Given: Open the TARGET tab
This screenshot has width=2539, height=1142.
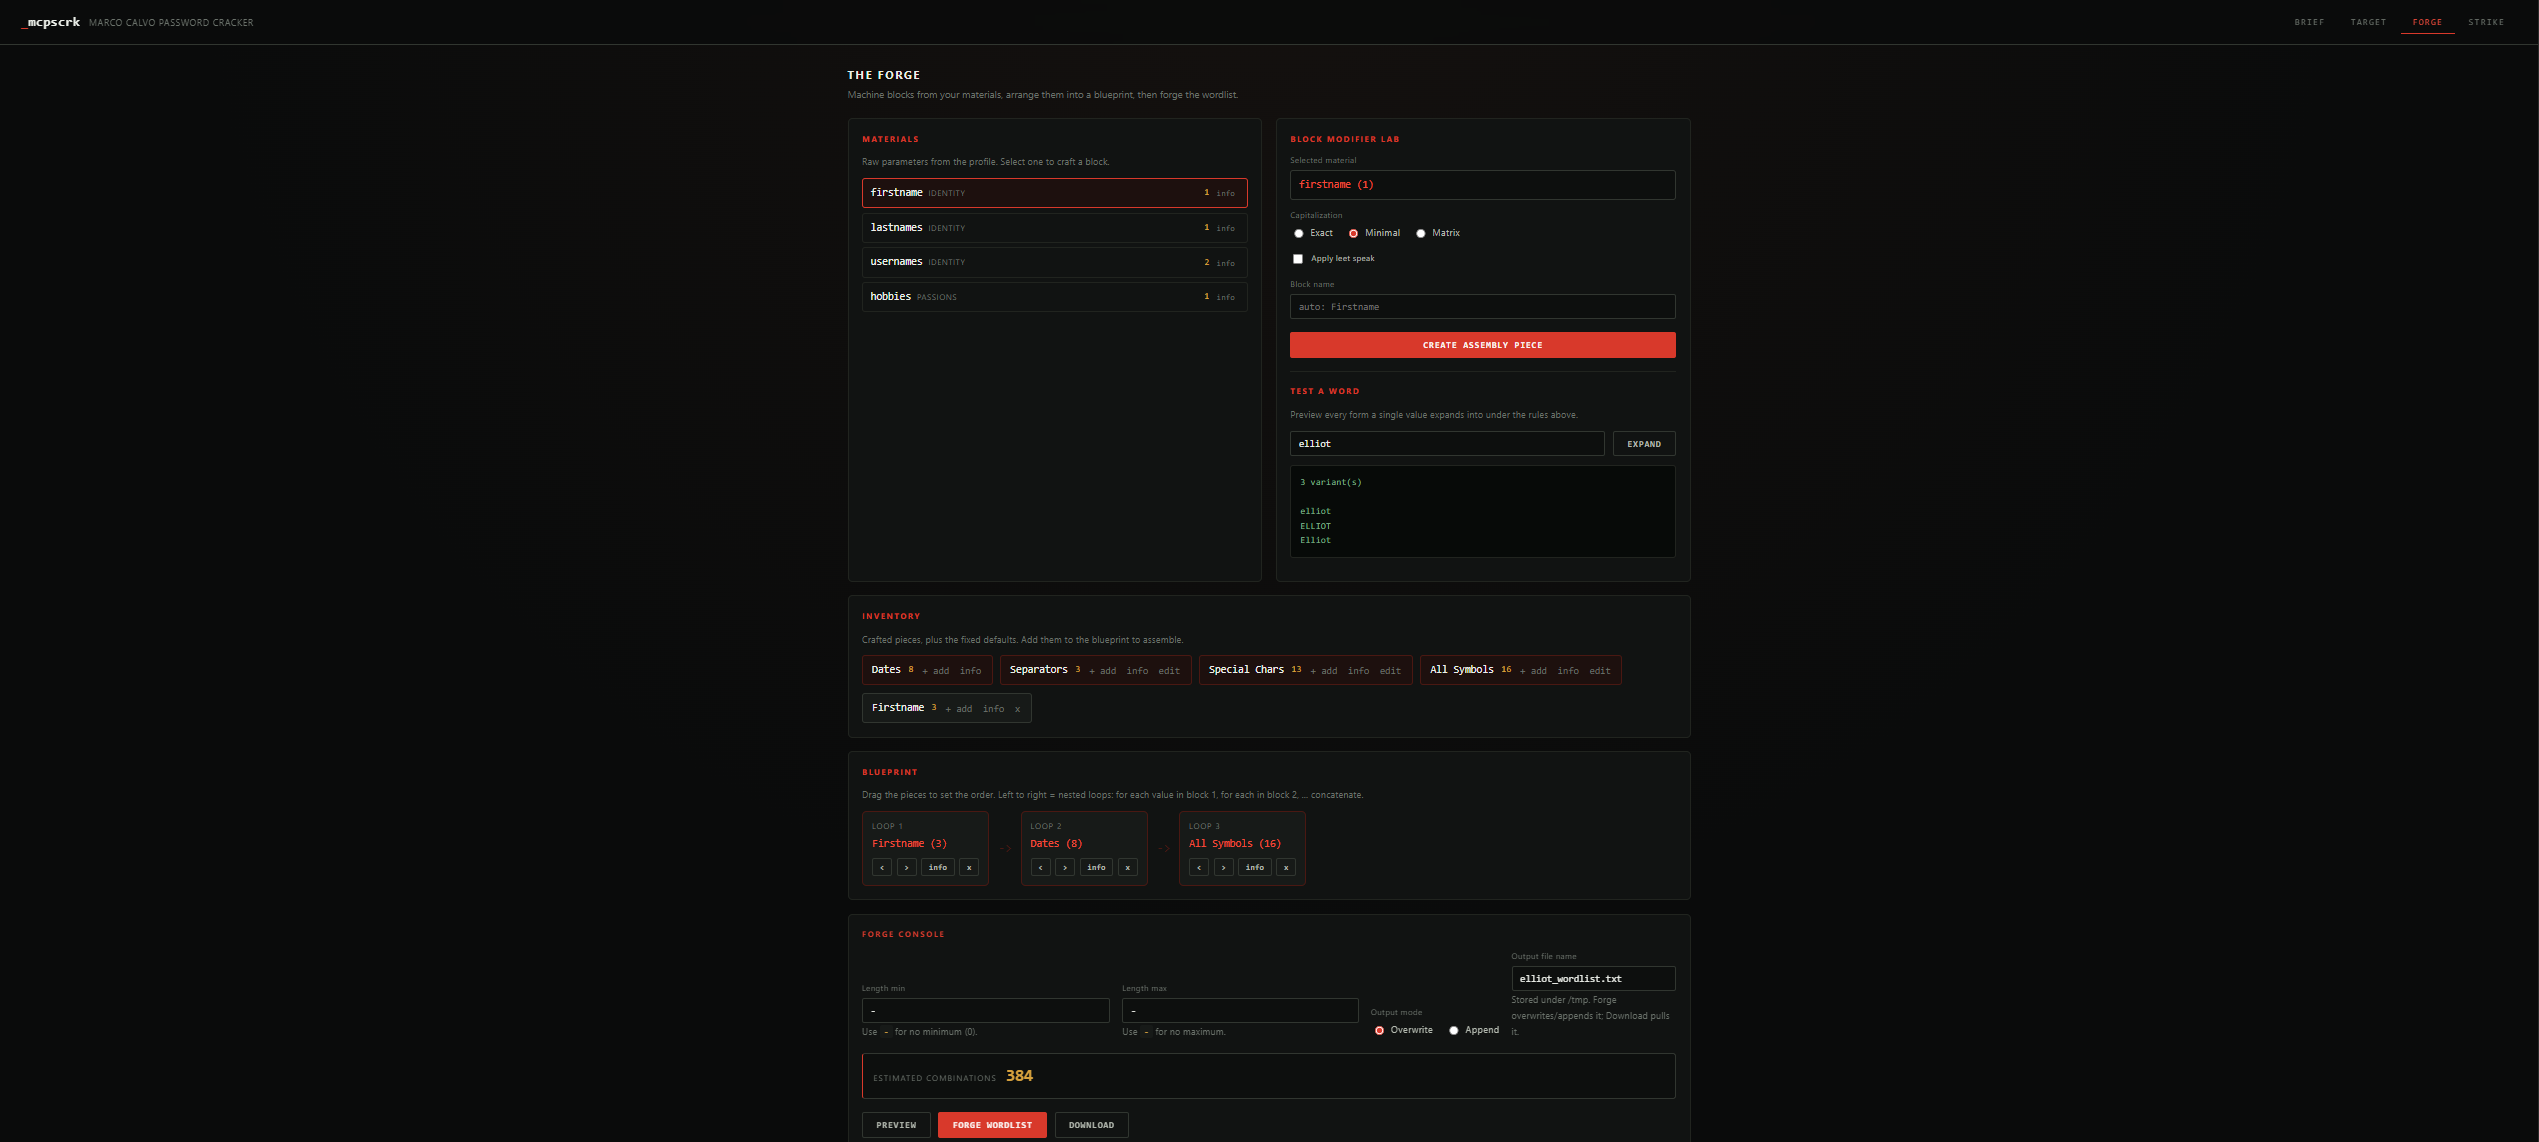Looking at the screenshot, I should pos(2368,22).
